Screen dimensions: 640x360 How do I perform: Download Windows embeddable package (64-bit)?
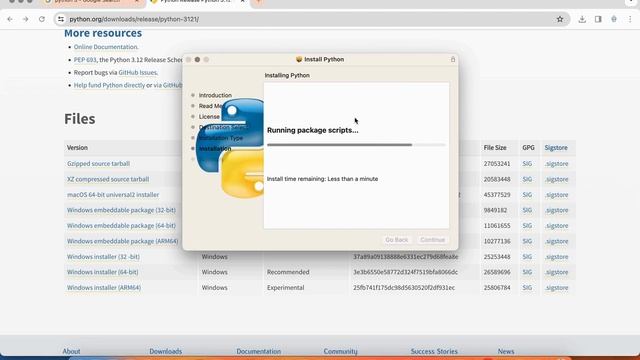pos(121,226)
